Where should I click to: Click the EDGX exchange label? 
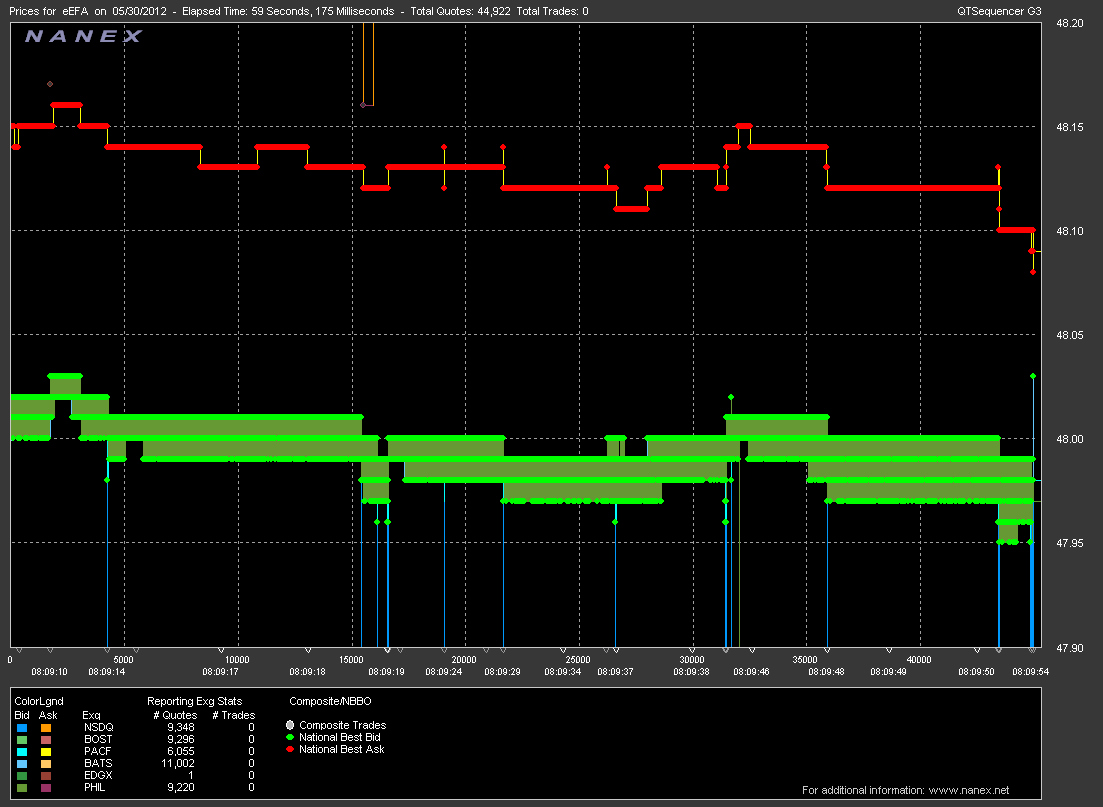[98, 775]
